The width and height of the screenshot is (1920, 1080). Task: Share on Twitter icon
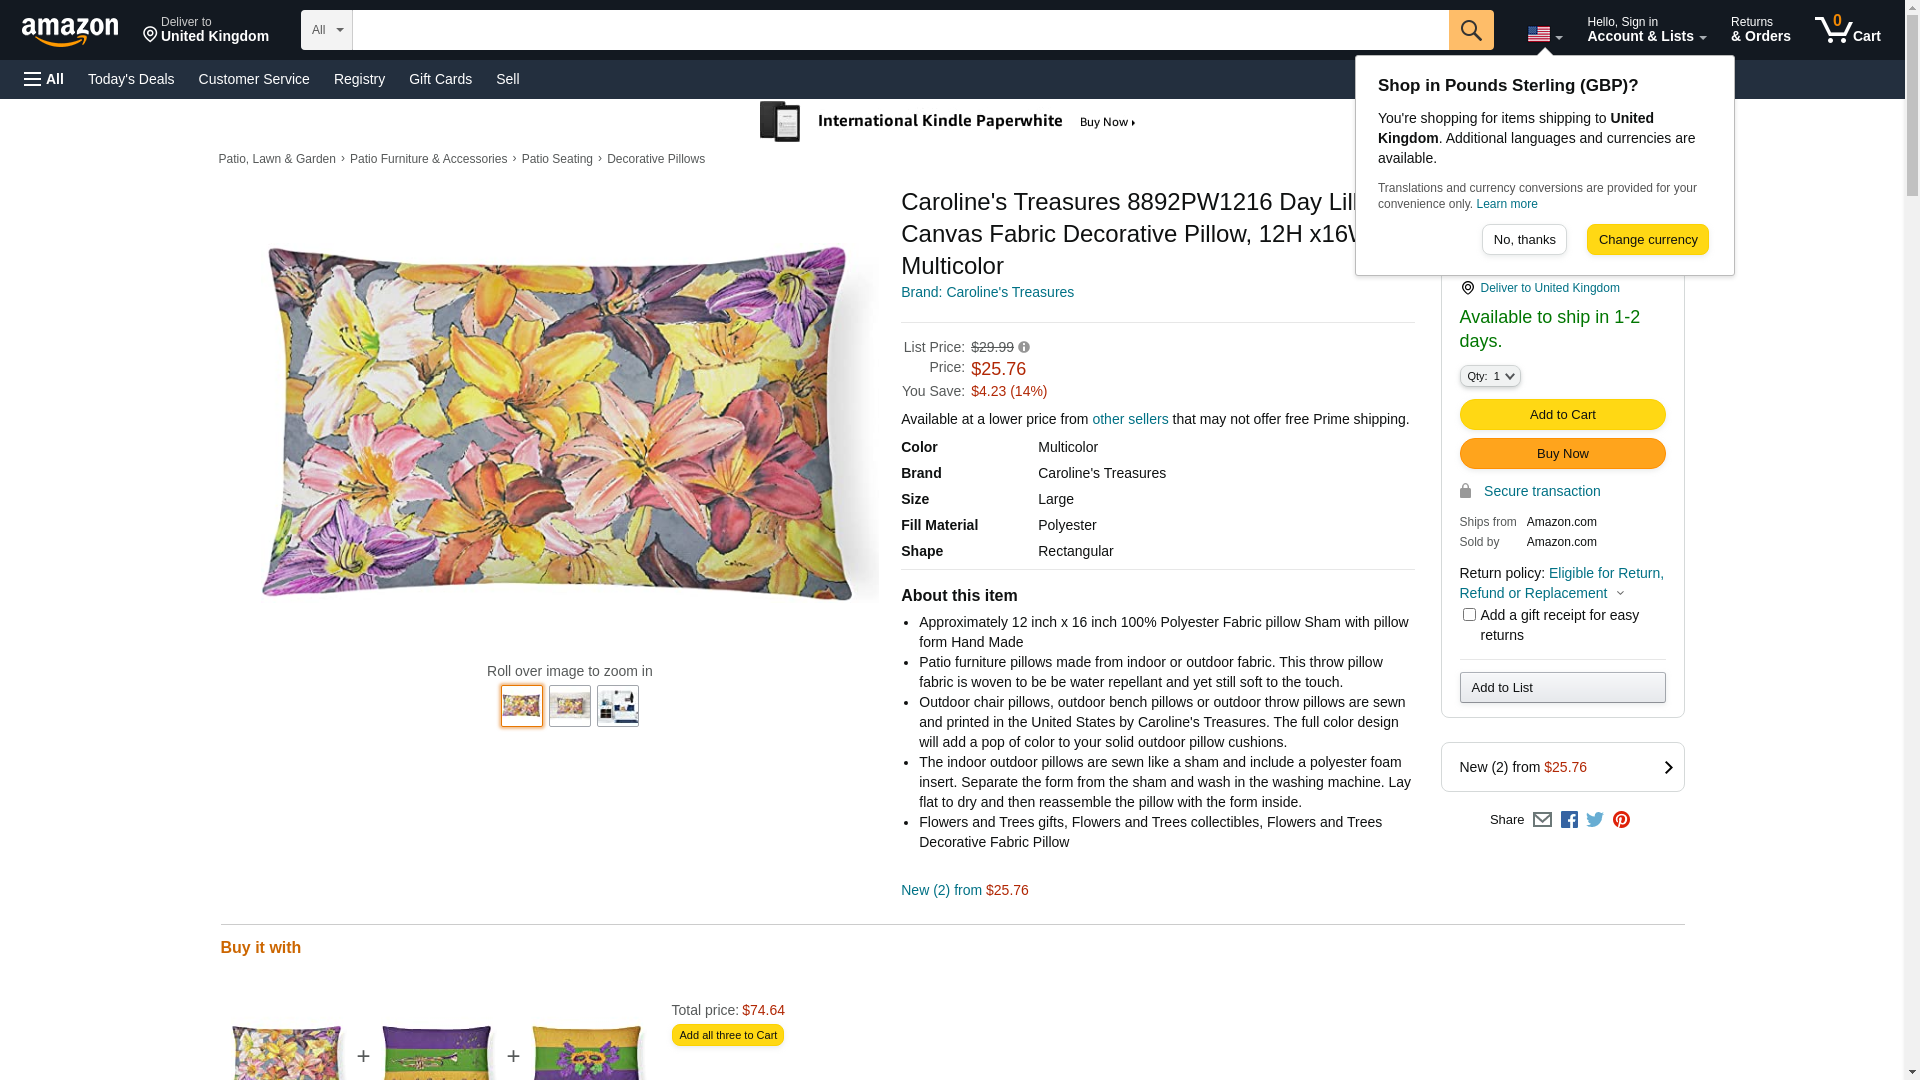click(x=1595, y=820)
